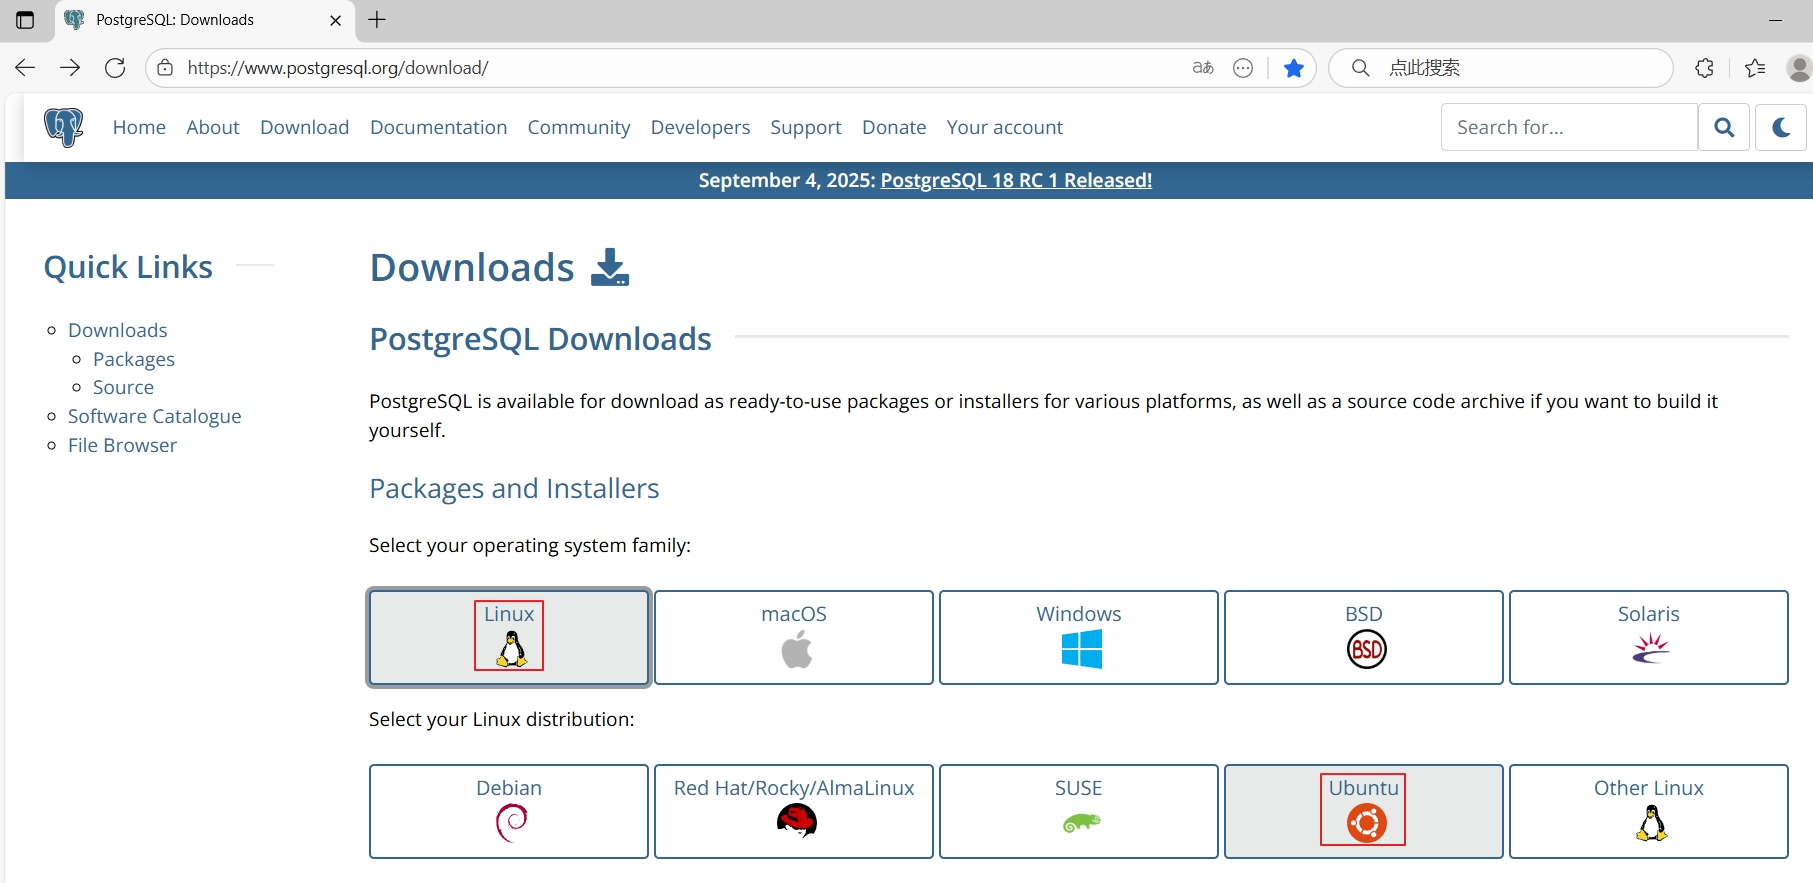Click the PostgreSQL Downloads heading
1813x883 pixels.
pyautogui.click(x=540, y=339)
